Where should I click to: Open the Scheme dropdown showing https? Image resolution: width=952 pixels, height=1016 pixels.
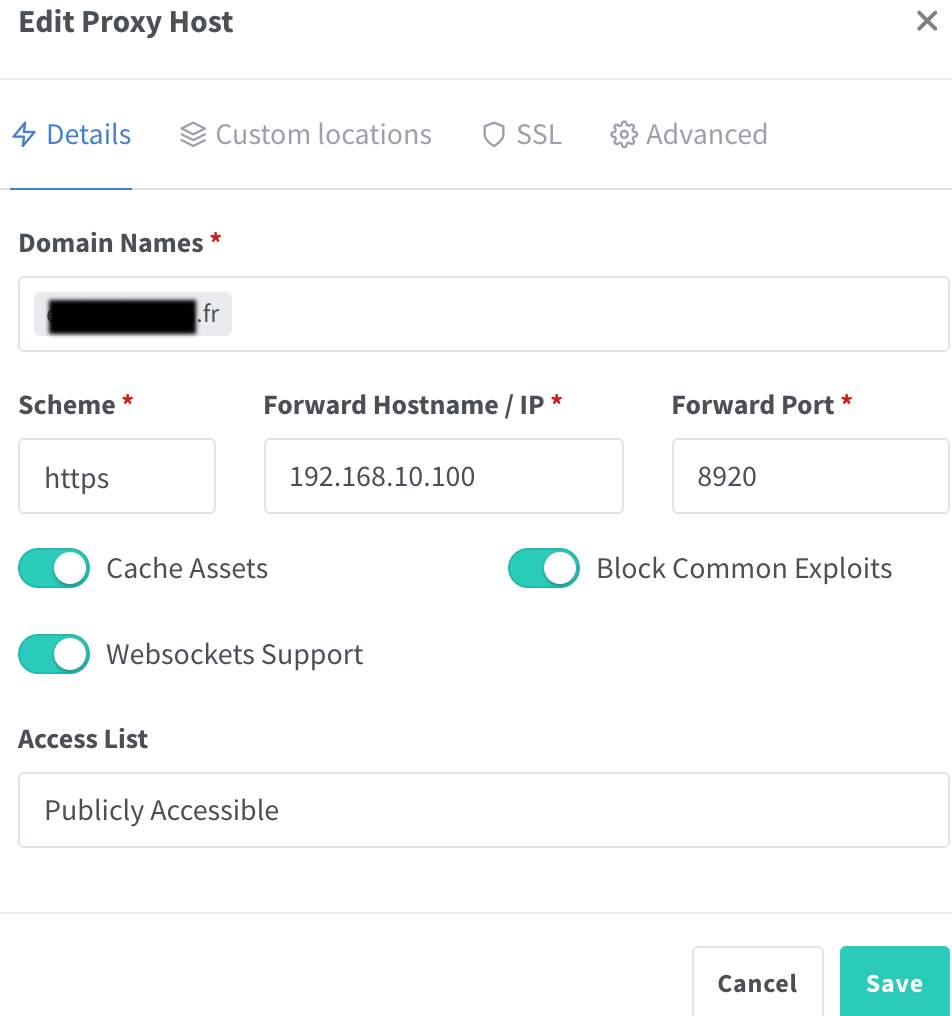tap(117, 477)
